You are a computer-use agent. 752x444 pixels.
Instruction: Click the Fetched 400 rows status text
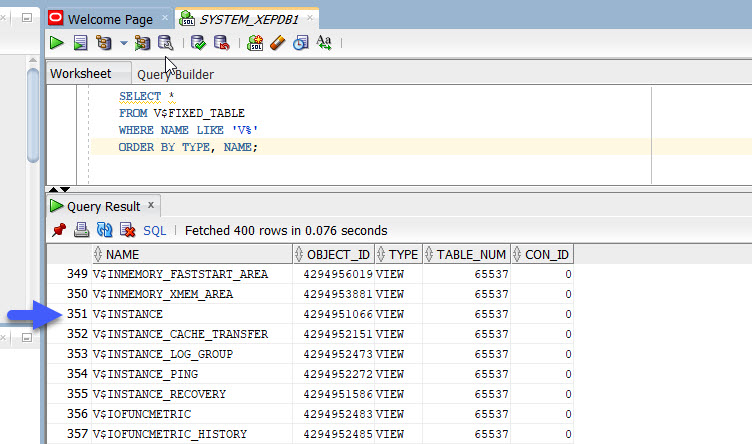(286, 231)
